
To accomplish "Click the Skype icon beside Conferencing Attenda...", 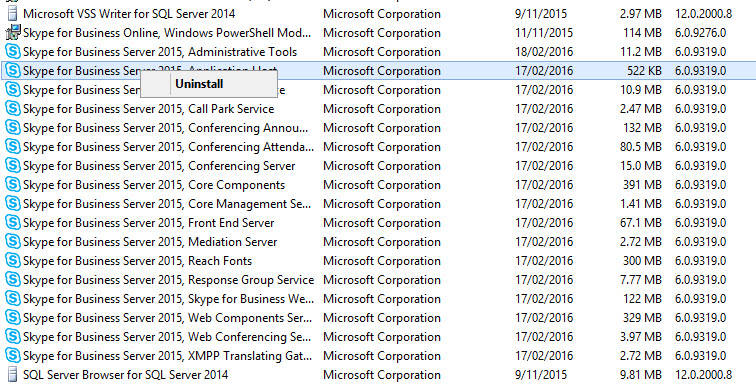I will [13, 146].
